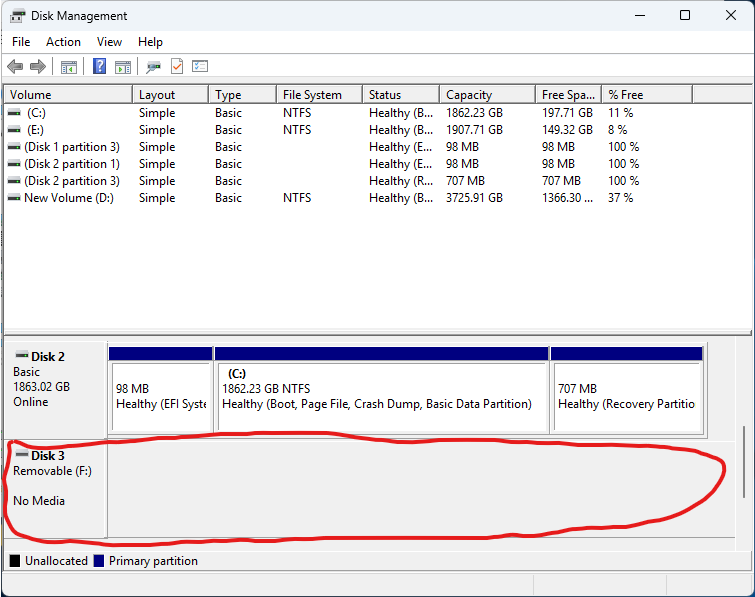755x597 pixels.
Task: Toggle the Show/Hide Action Pane toolbar icon
Action: 123,67
